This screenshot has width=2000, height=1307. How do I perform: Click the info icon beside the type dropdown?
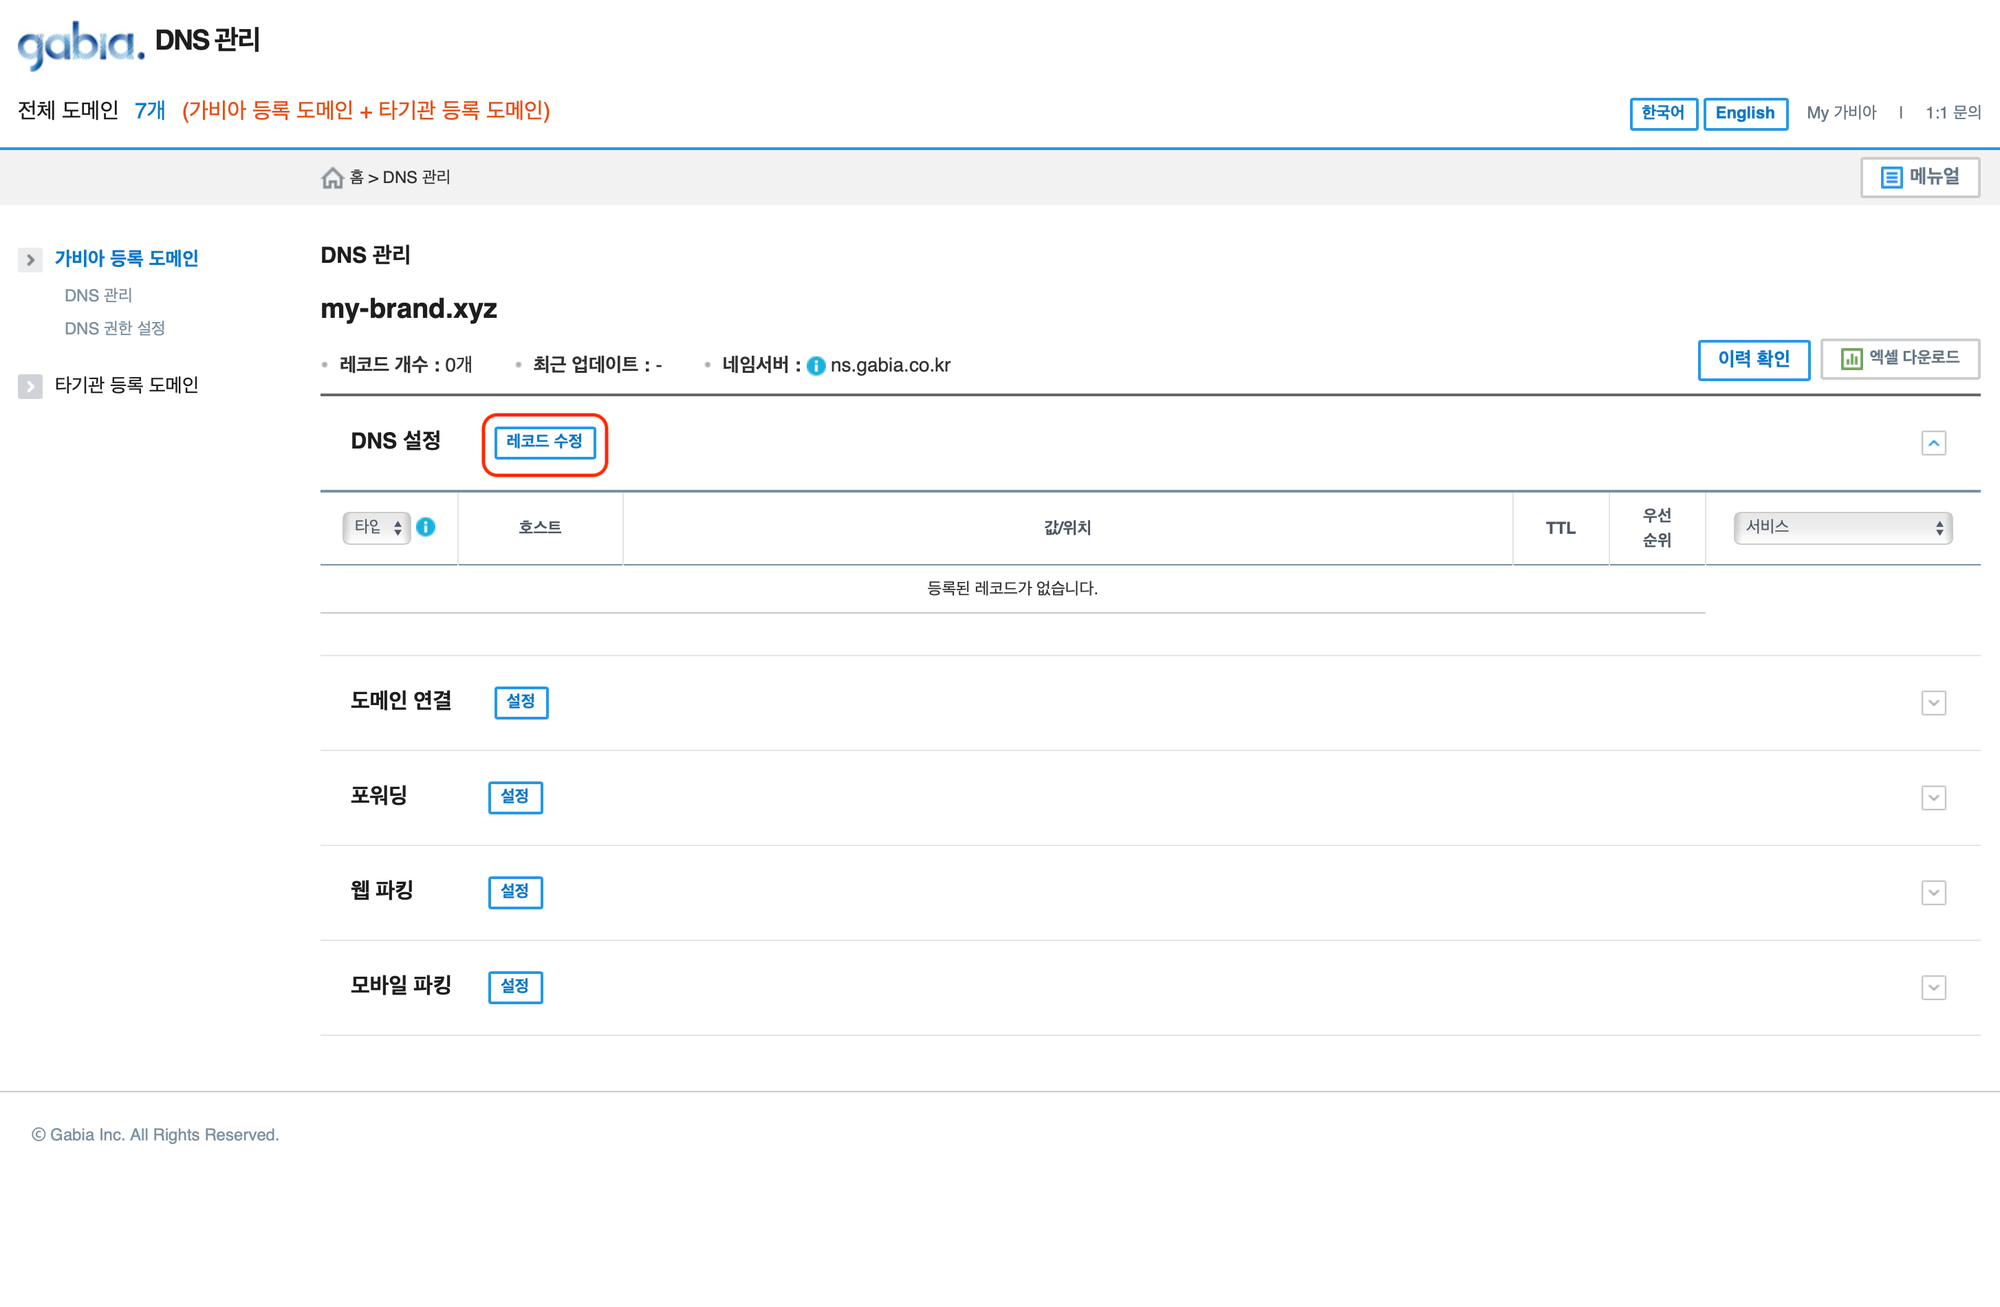tap(426, 527)
